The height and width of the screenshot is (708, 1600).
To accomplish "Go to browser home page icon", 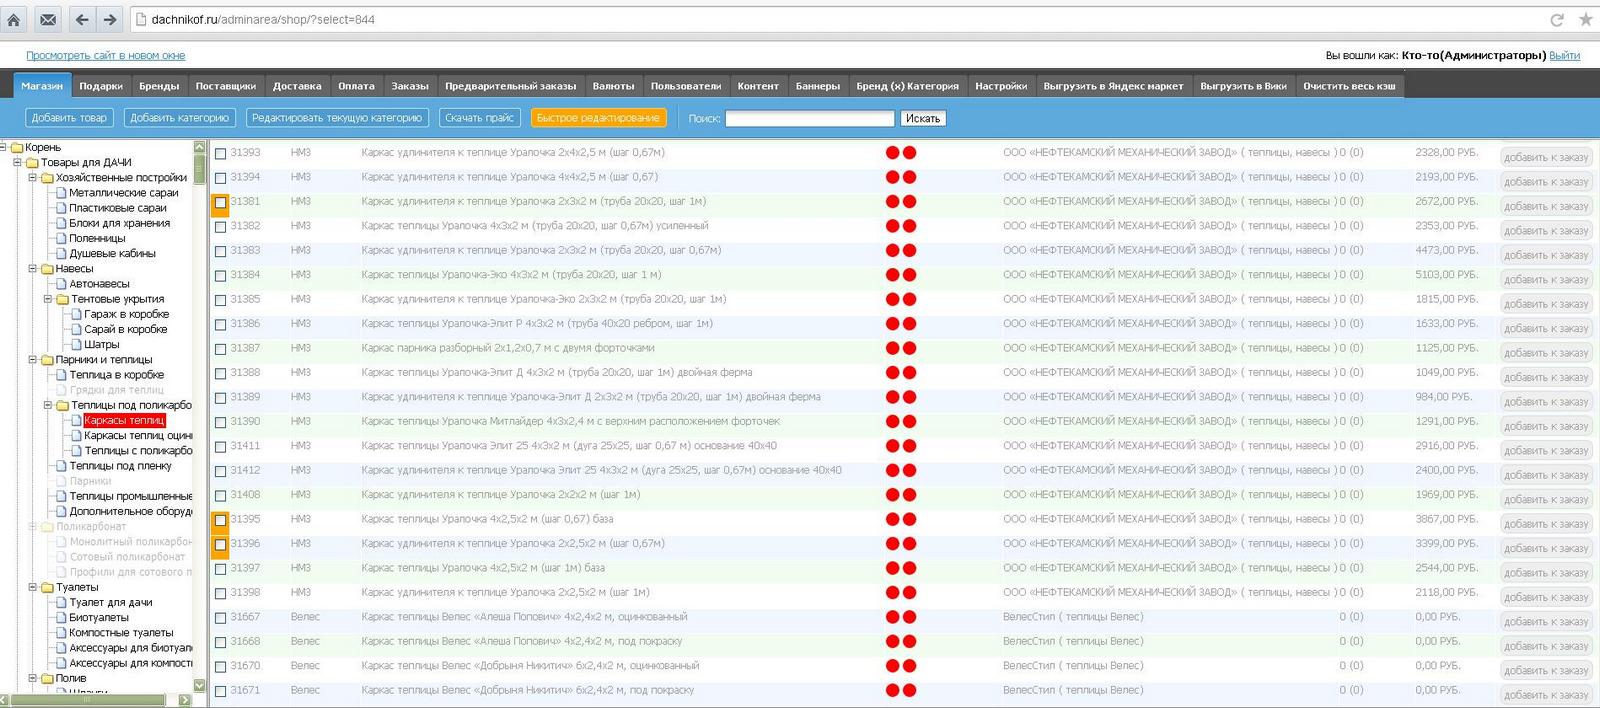I will pyautogui.click(x=14, y=19).
